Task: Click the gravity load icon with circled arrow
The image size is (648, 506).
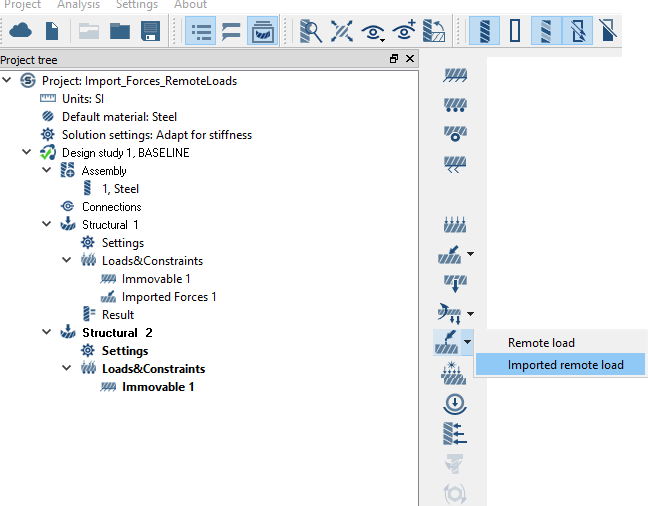Action: tap(455, 405)
